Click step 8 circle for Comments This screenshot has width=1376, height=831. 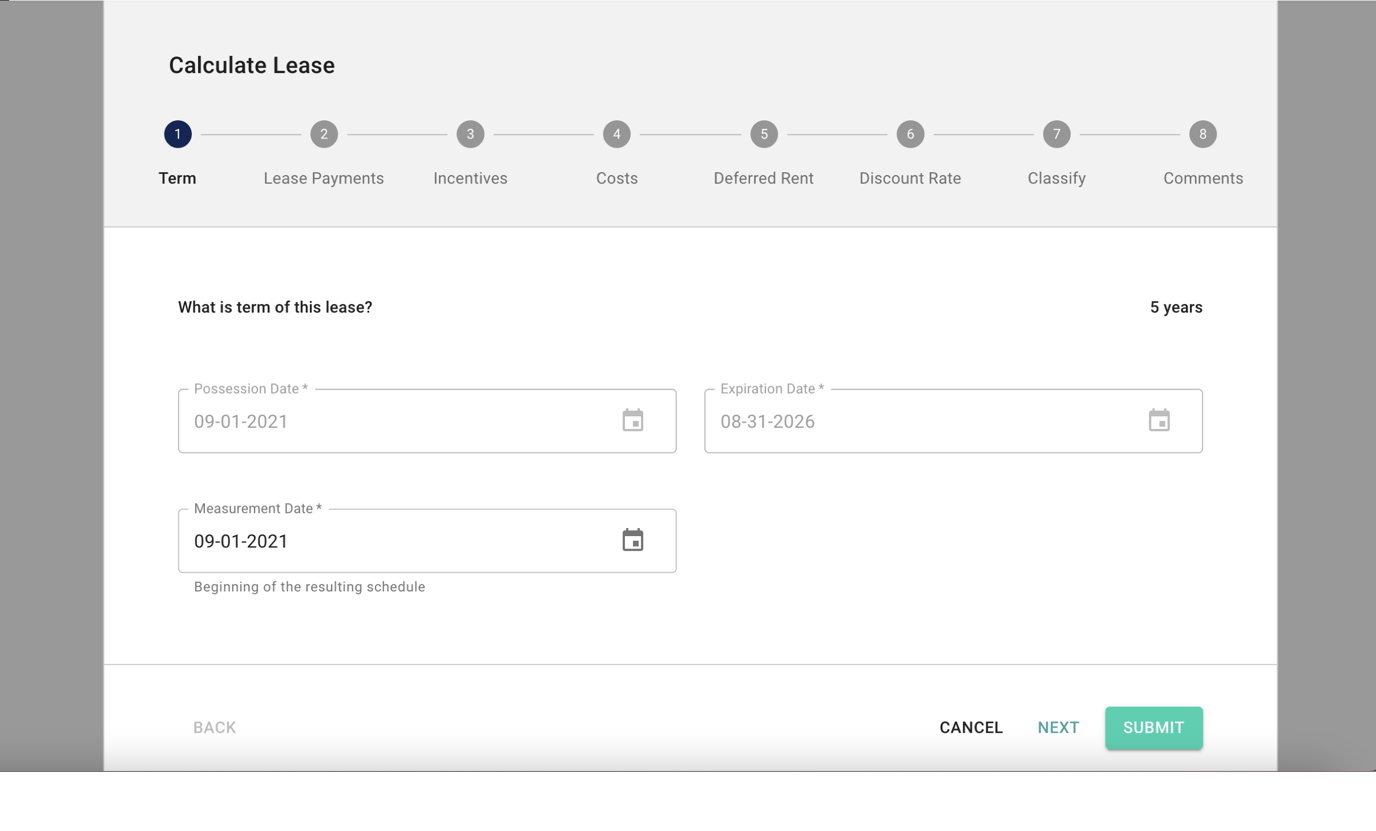point(1203,133)
